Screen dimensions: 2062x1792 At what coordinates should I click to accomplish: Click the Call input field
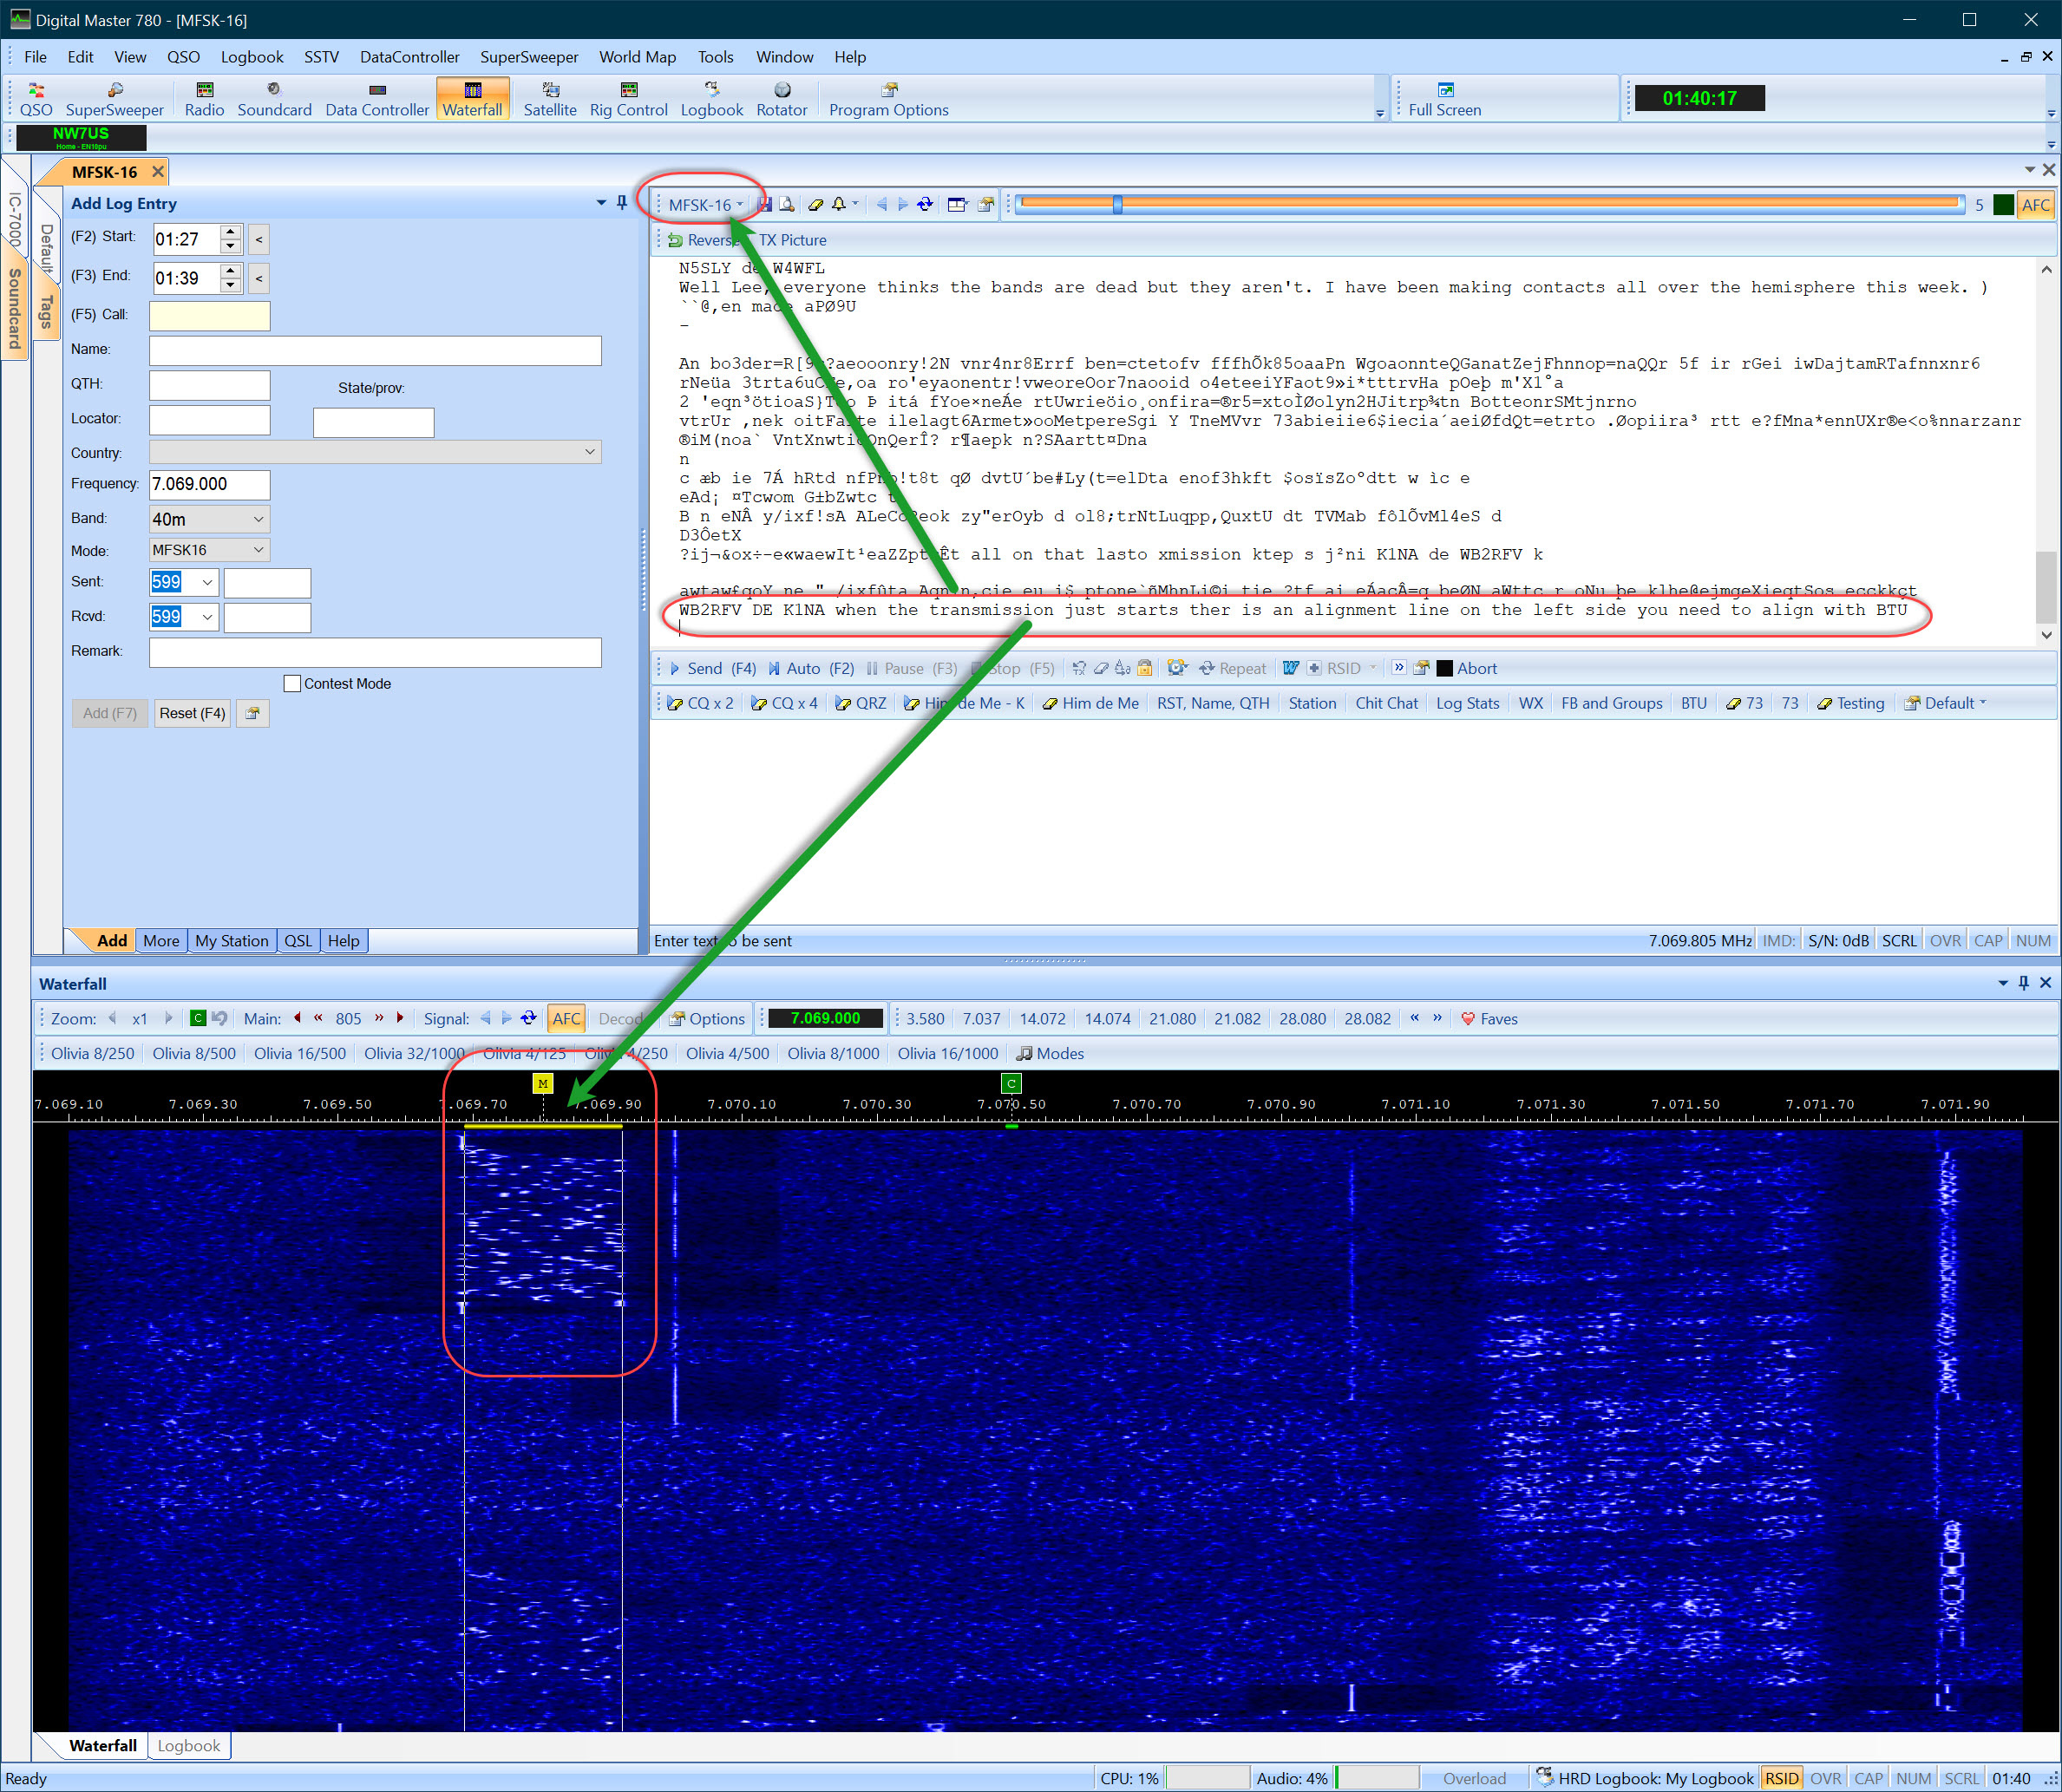point(209,316)
